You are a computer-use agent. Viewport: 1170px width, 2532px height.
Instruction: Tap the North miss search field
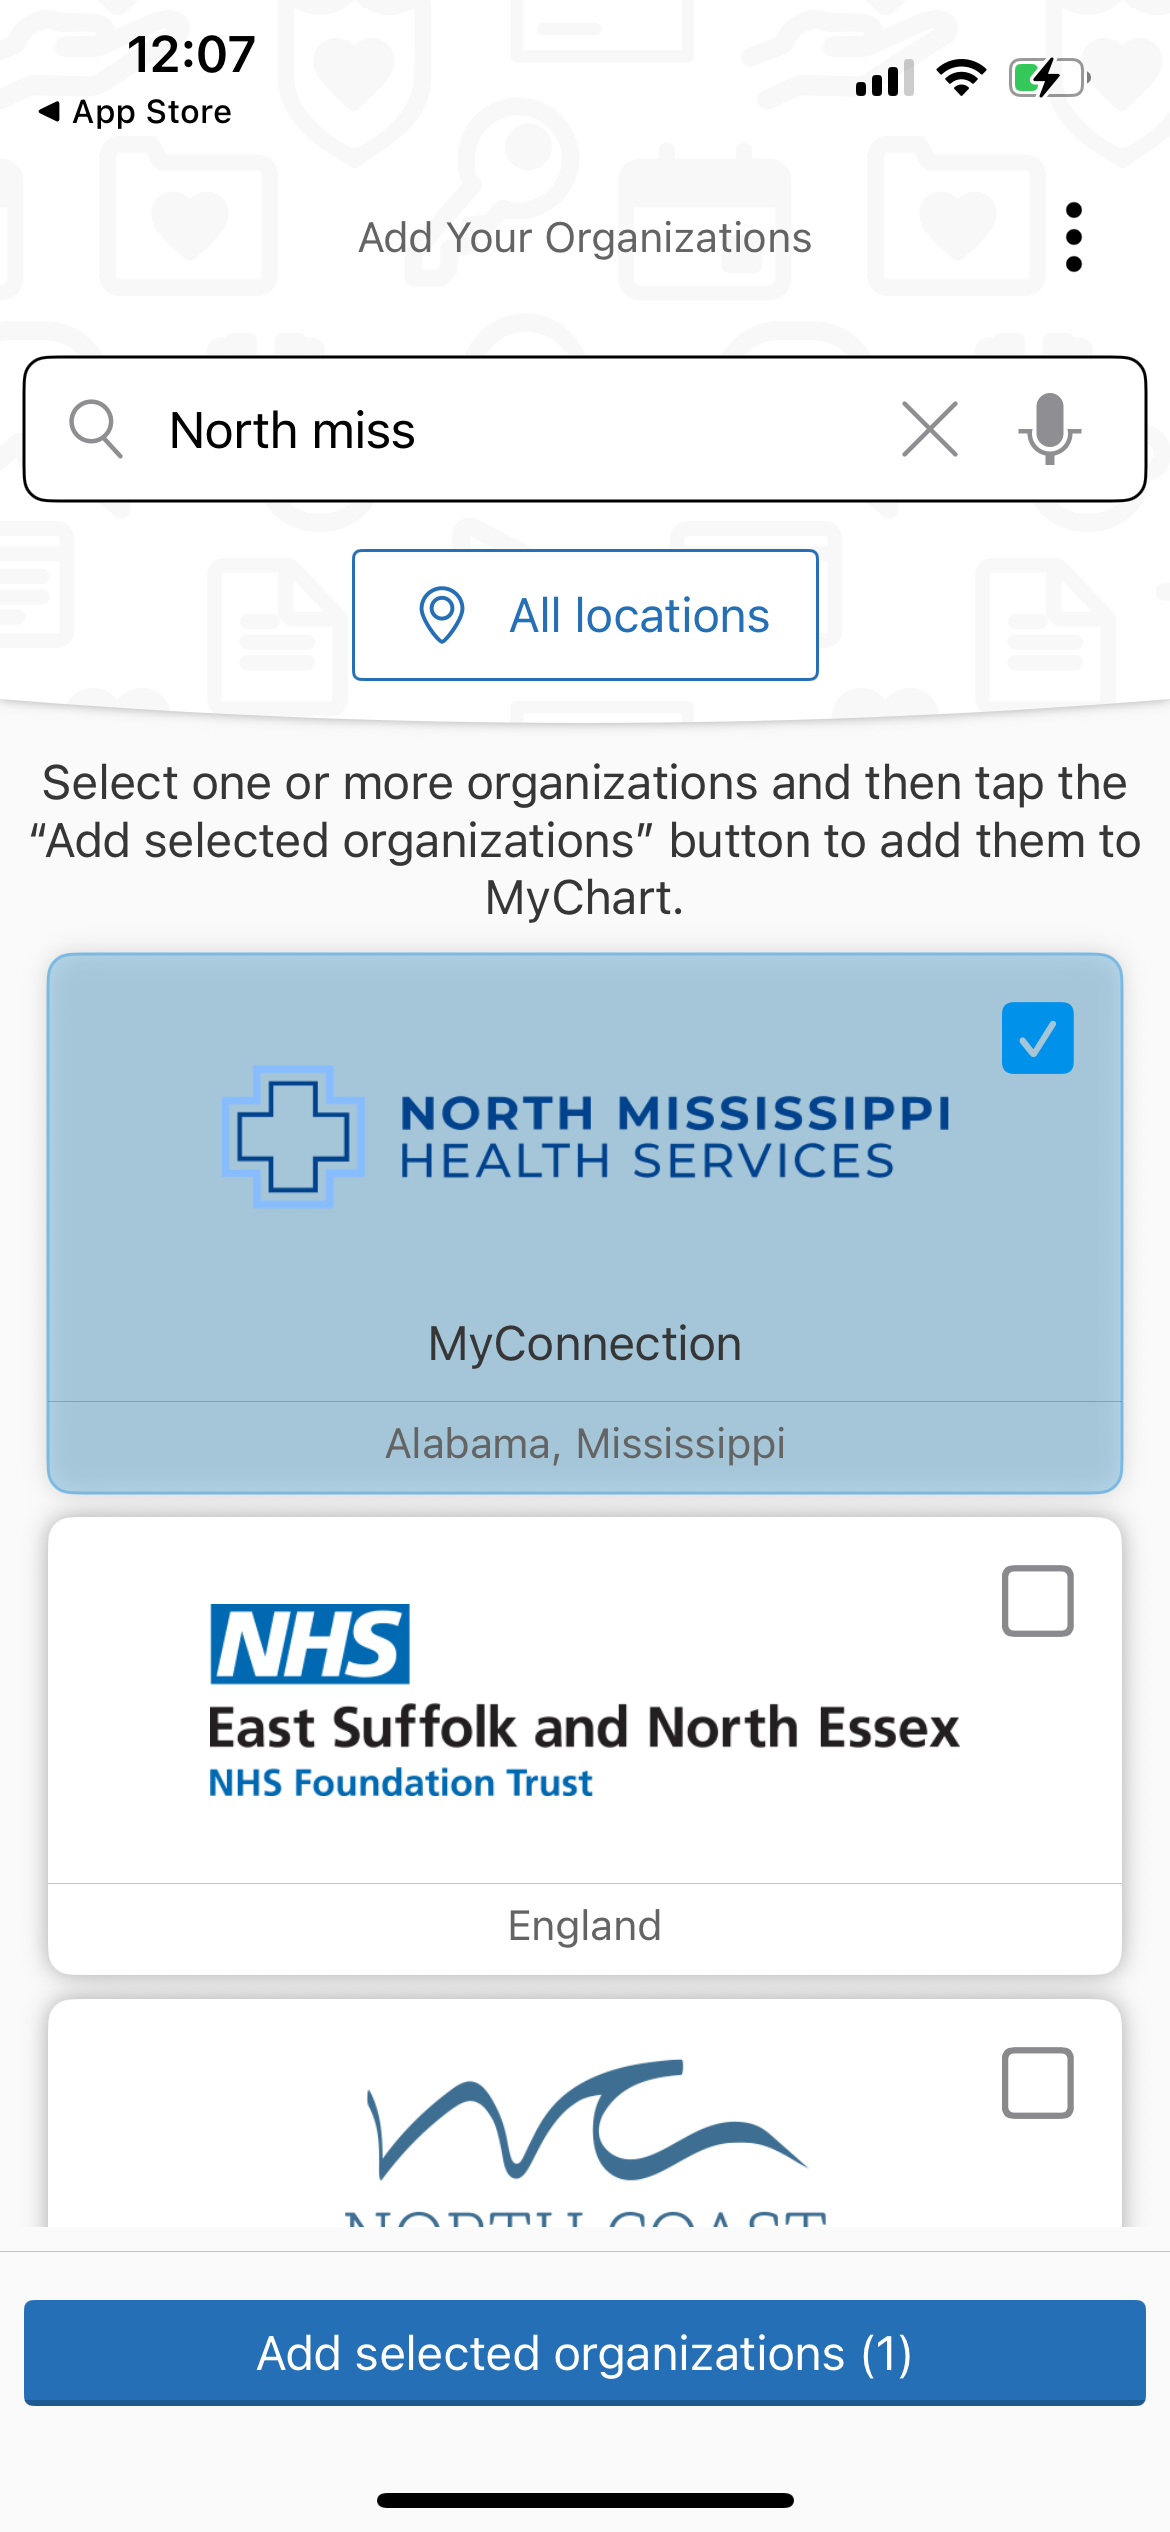coord(500,430)
